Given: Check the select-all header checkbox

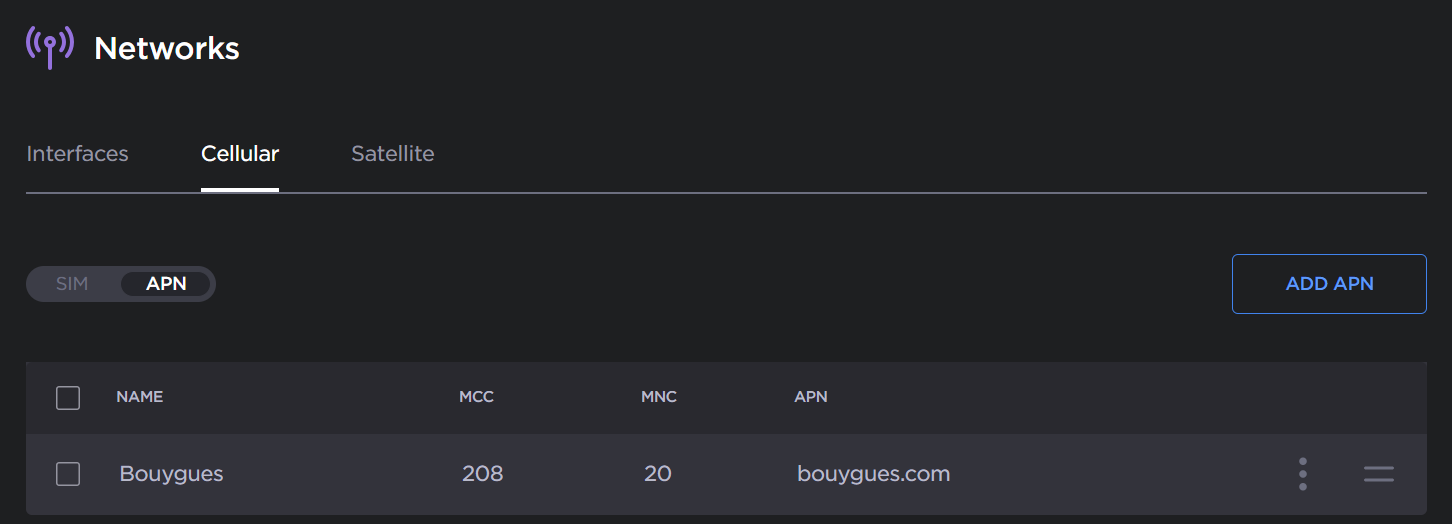Looking at the screenshot, I should click(x=68, y=398).
